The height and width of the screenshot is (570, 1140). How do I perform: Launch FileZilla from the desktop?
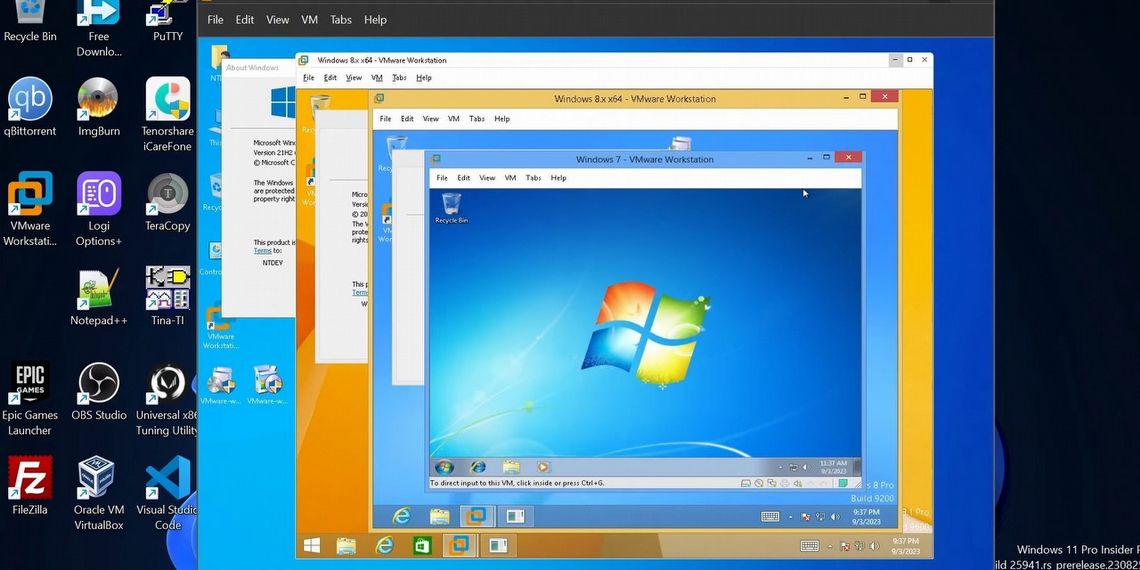click(30, 486)
